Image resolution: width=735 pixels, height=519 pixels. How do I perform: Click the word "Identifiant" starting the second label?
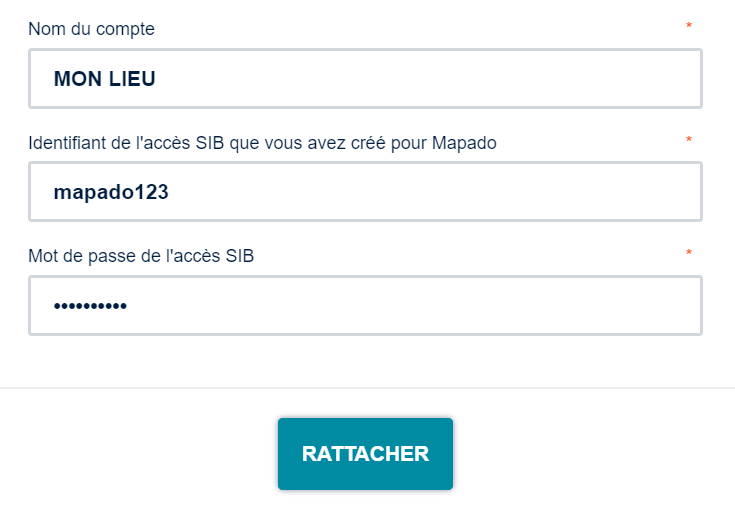[x=68, y=143]
